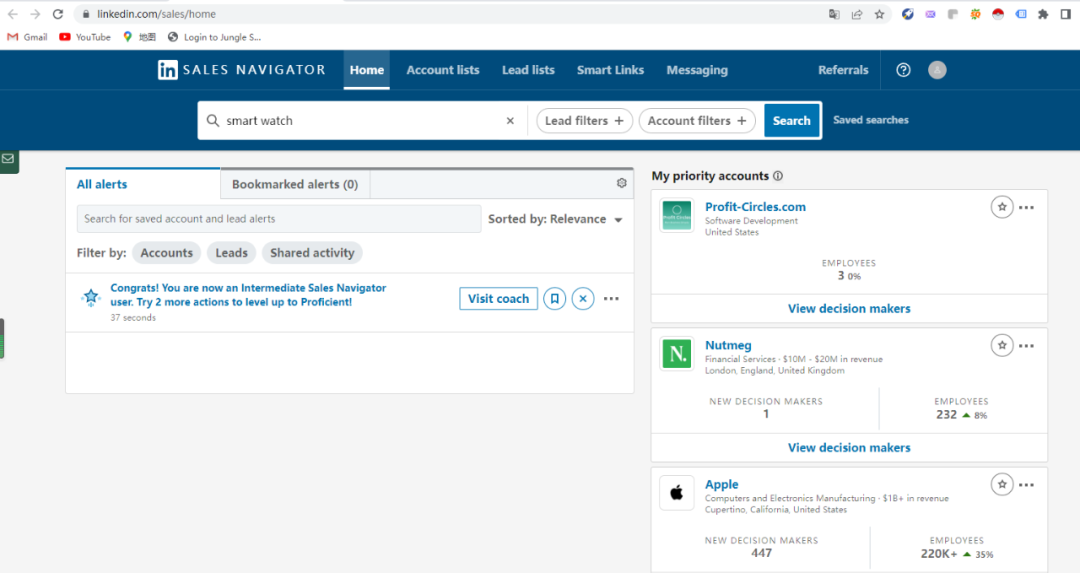Open the Help question-mark icon

click(903, 70)
